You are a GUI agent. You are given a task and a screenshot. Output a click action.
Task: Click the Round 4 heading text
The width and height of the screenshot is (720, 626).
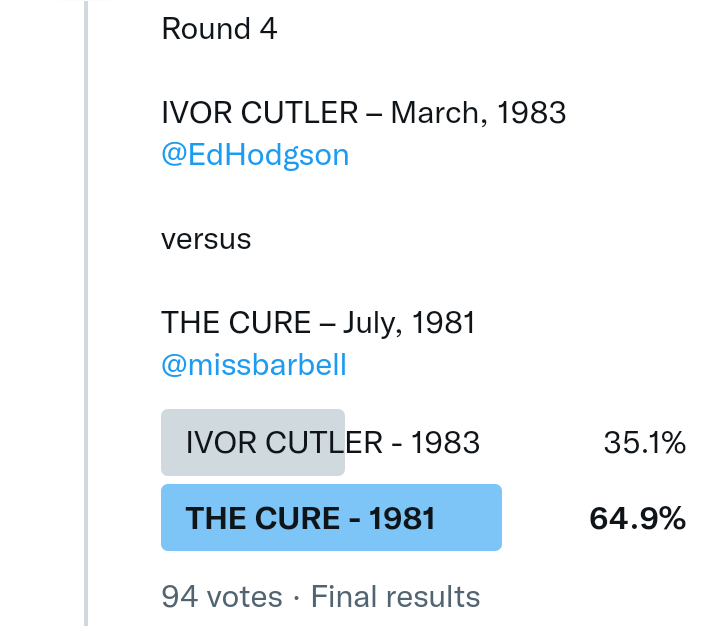219,29
